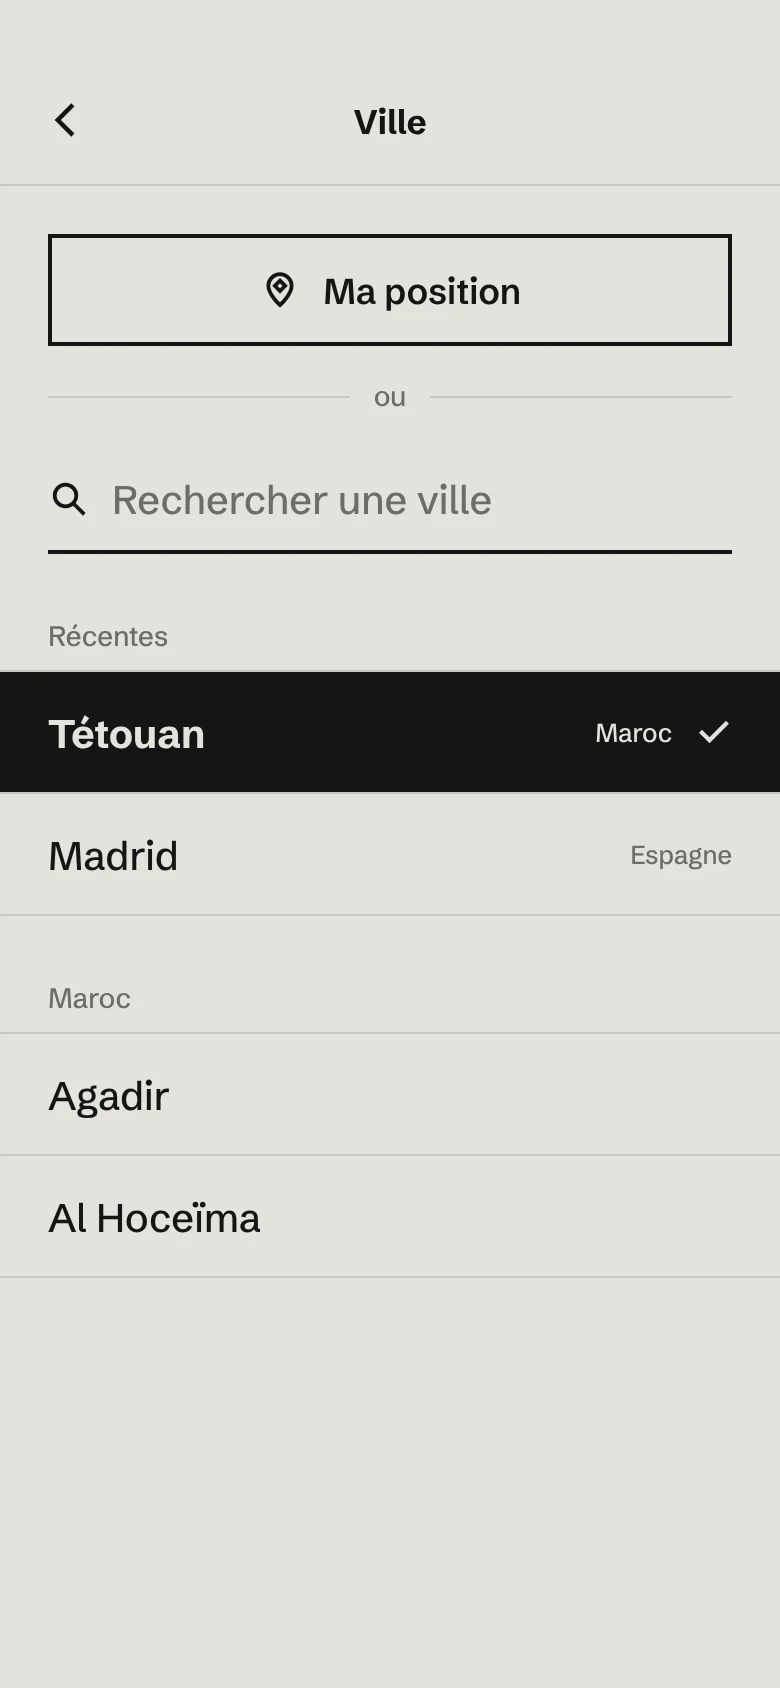Click the Ville page title
Screen dimensions: 780x1688
(390, 122)
